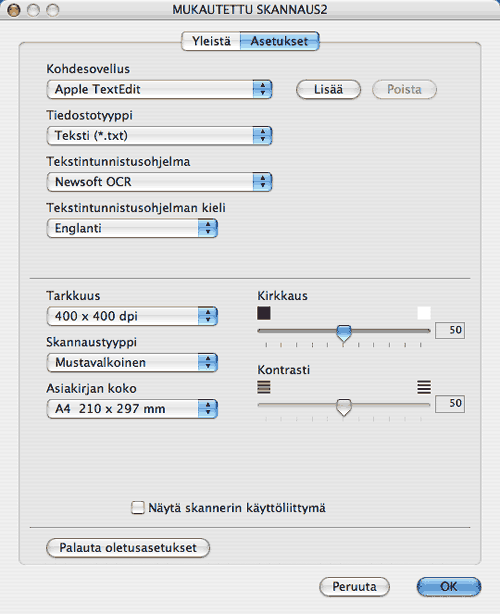Expand the Tiedostotyyppi Teksti (*.txt) dropdown
Image resolution: width=500 pixels, height=614 pixels.
(159, 135)
